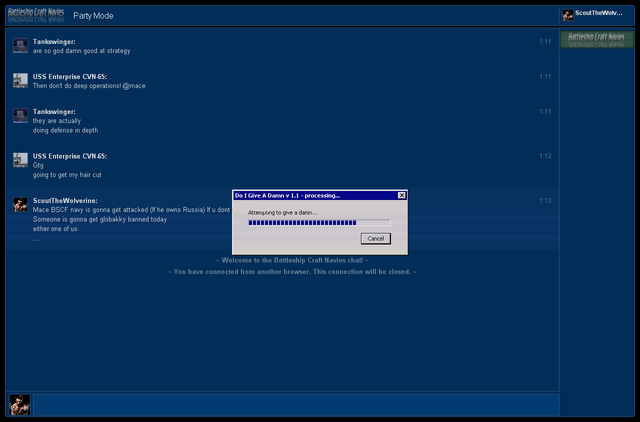The image size is (640, 422).
Task: Click USS Enterprise avatar beside 'Gtg' message
Action: (x=20, y=160)
